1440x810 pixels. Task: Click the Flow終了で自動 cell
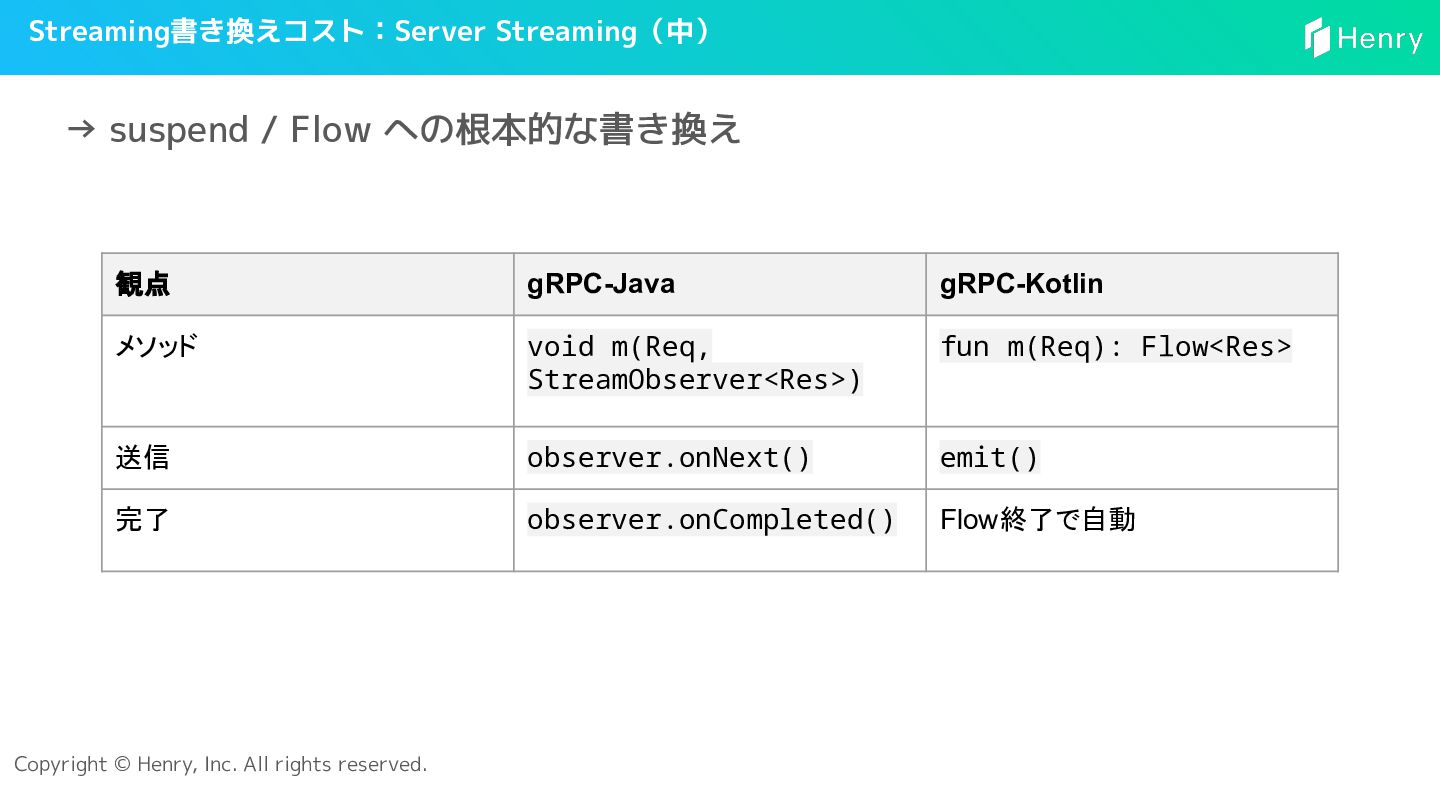point(1037,520)
